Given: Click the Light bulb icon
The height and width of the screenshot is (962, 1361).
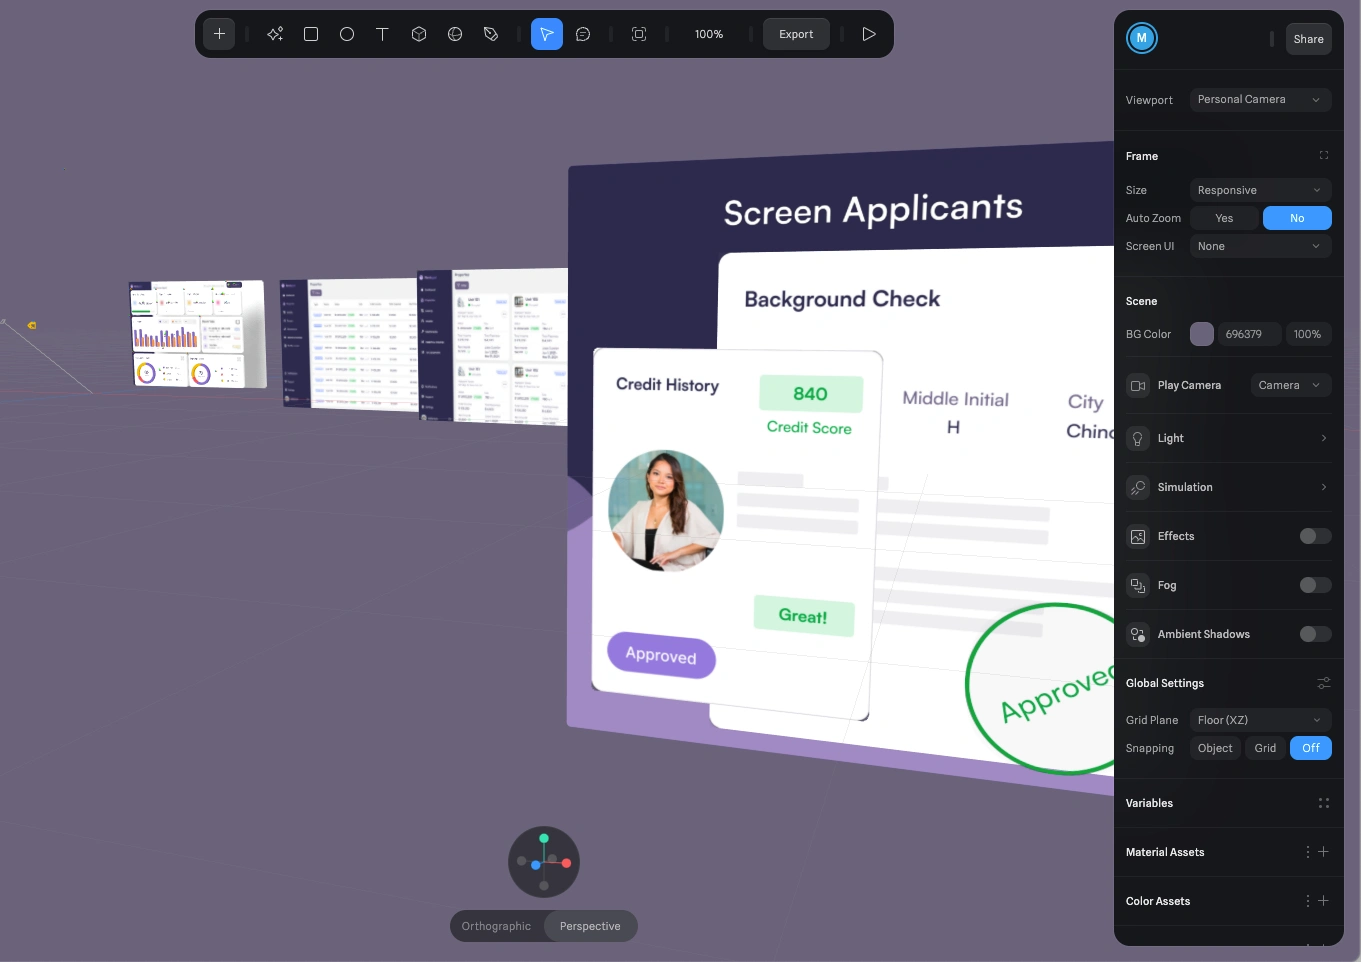Looking at the screenshot, I should coord(1138,438).
